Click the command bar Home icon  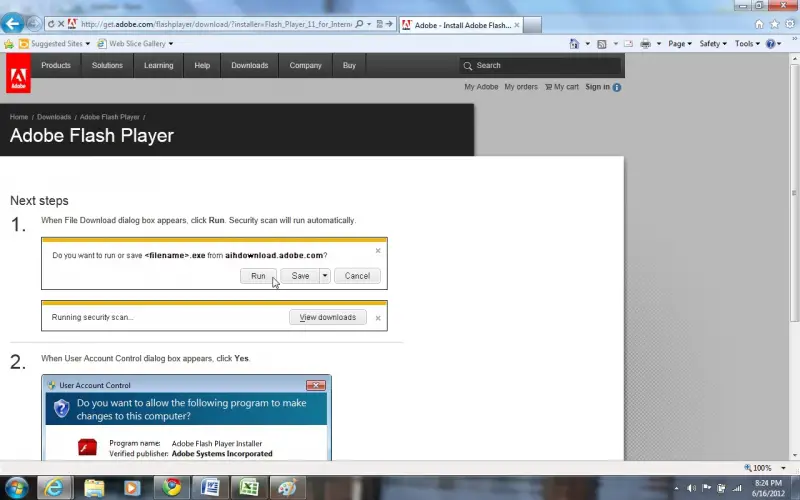574,44
